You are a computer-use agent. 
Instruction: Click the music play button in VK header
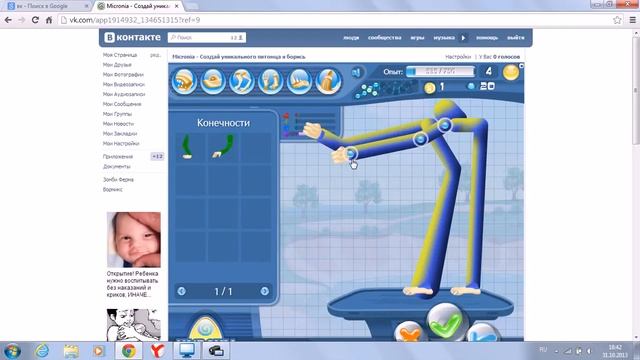[x=463, y=38]
